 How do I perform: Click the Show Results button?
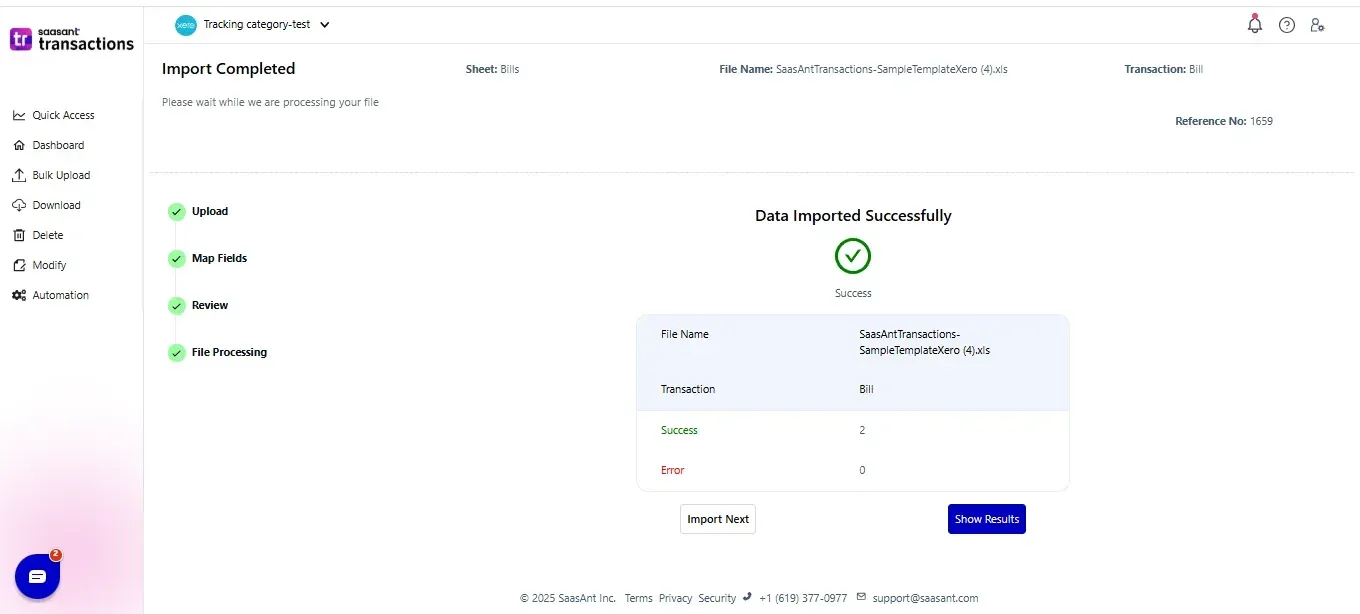coord(987,519)
